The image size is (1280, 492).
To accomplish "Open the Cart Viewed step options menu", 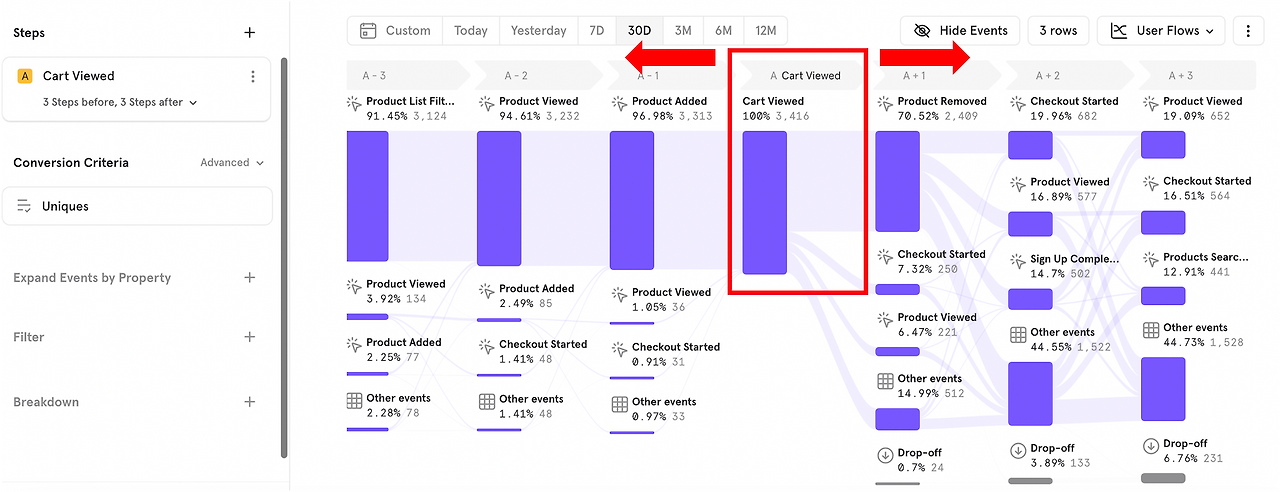I will (253, 76).
